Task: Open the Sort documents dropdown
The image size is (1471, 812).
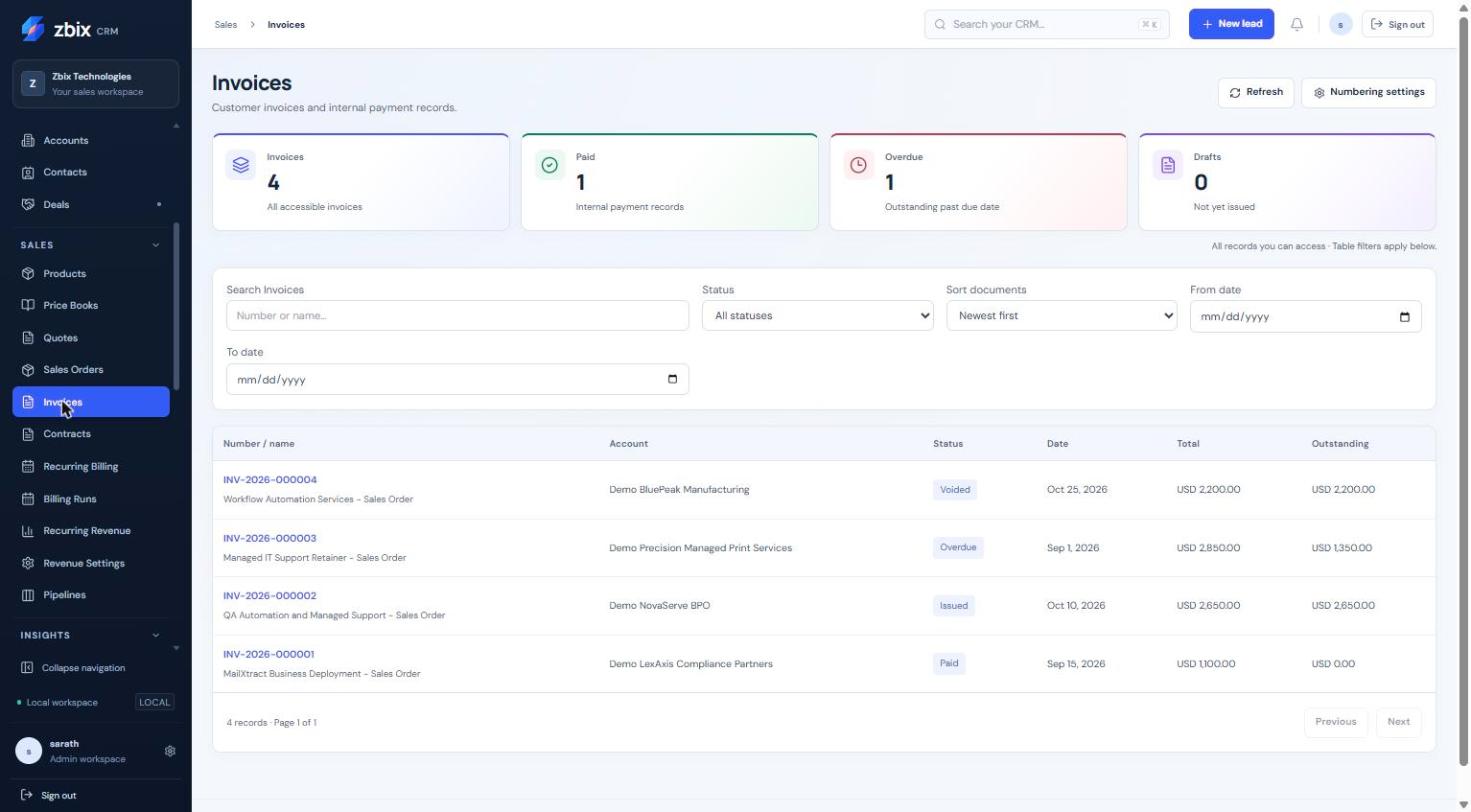Action: coord(1061,316)
